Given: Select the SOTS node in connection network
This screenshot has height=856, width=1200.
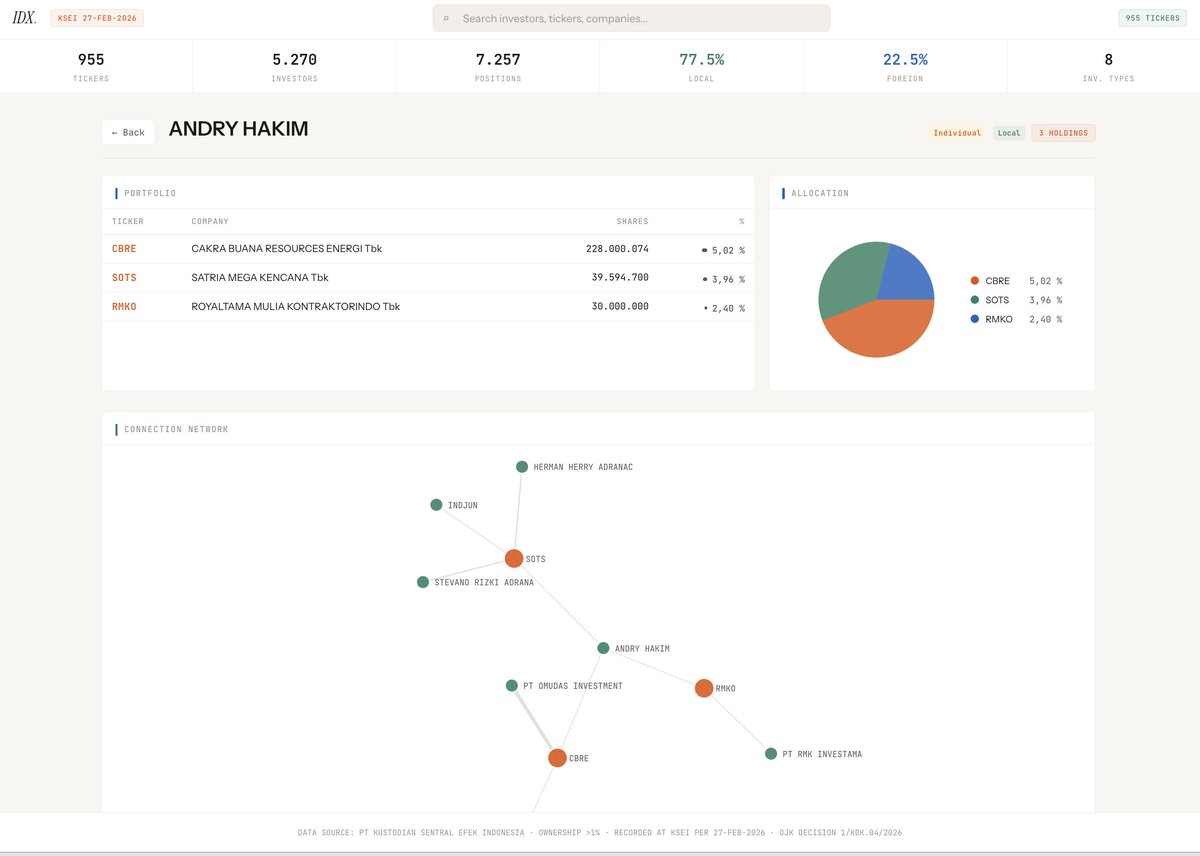Looking at the screenshot, I should (x=515, y=558).
